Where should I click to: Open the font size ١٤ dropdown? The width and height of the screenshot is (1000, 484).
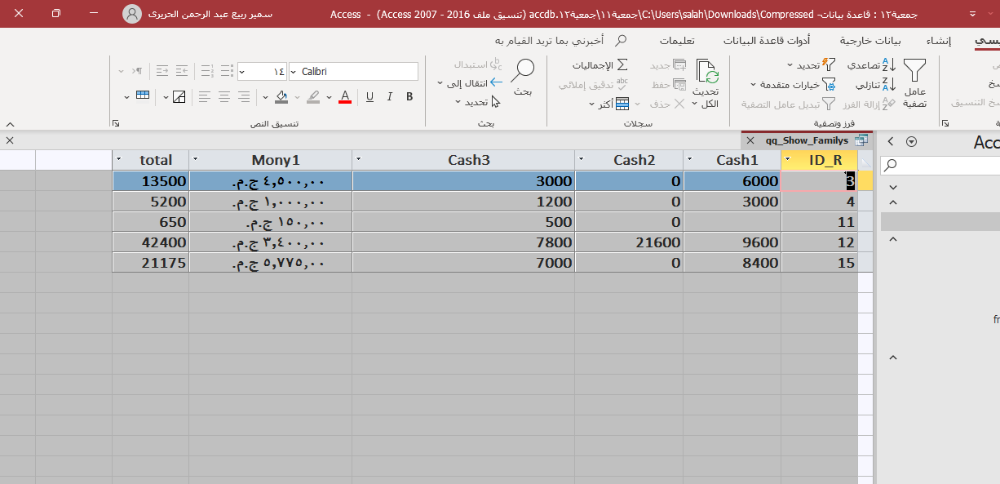click(242, 71)
